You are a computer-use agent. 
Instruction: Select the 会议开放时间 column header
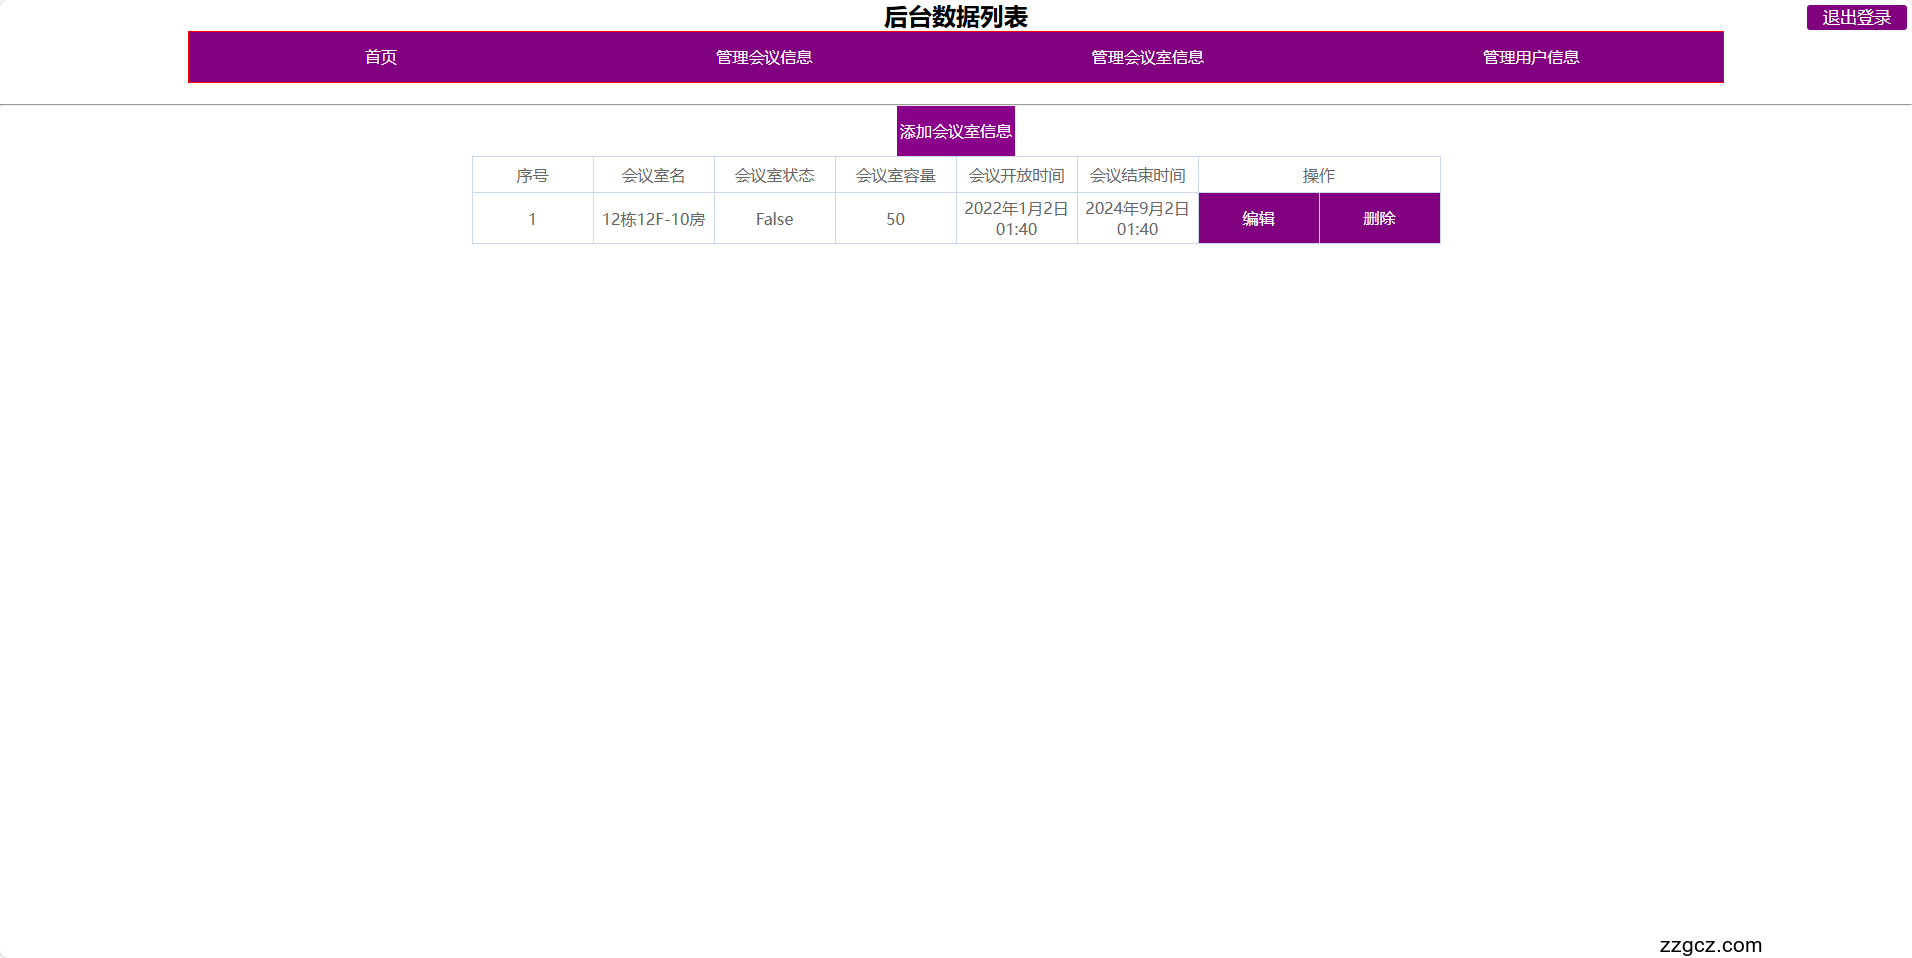pyautogui.click(x=1017, y=174)
